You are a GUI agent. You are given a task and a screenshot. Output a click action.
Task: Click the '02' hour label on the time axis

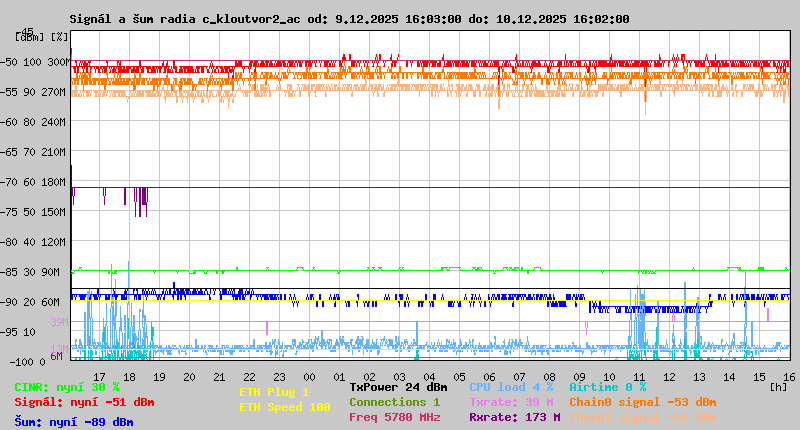point(369,377)
